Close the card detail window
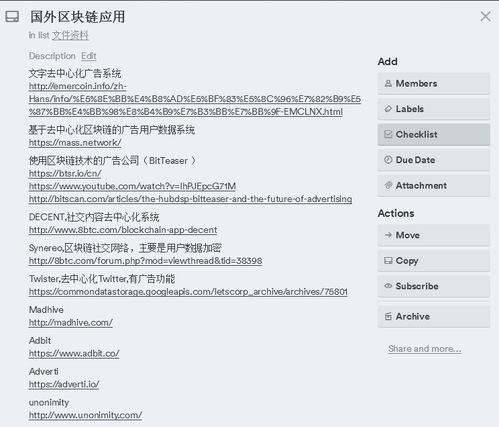 (x=485, y=16)
